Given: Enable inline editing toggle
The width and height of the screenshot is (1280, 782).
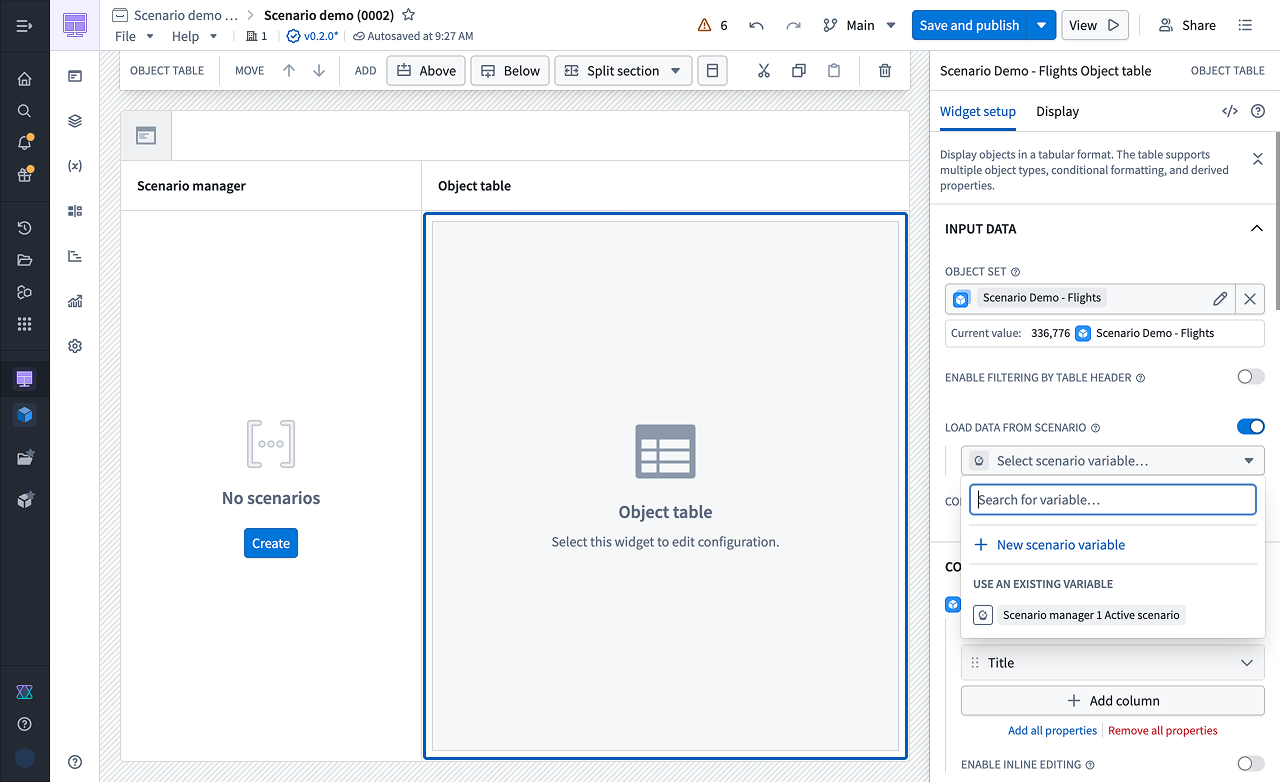Looking at the screenshot, I should pos(1250,764).
